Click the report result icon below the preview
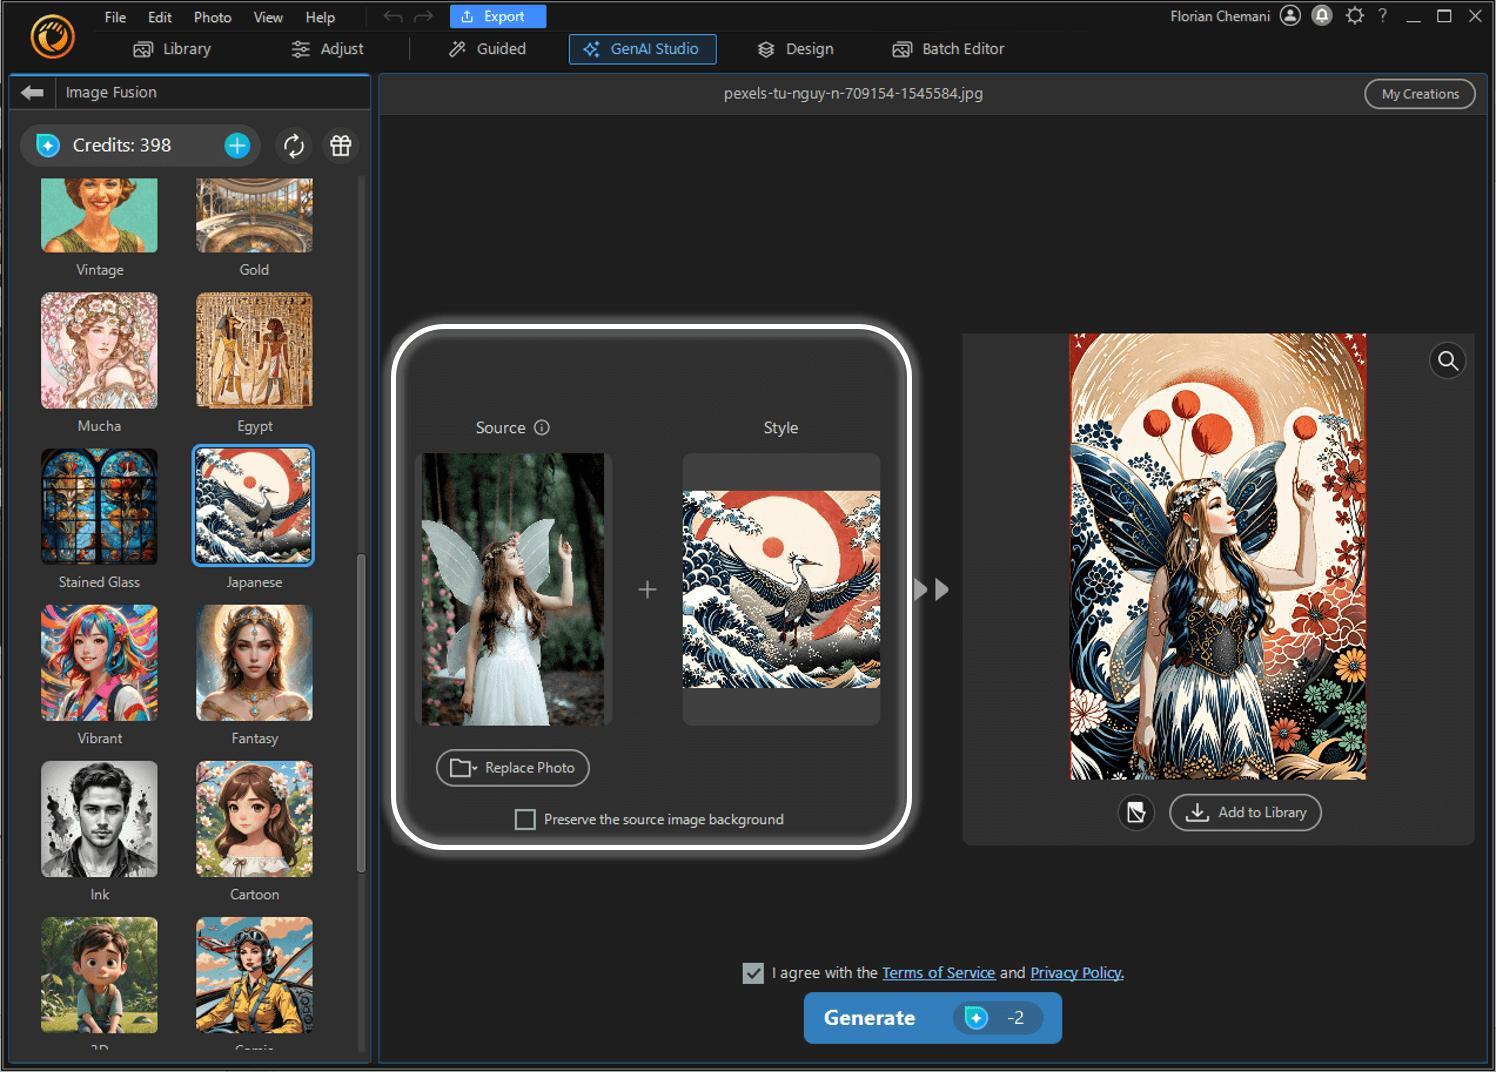Viewport: 1496px width, 1072px height. point(1136,813)
